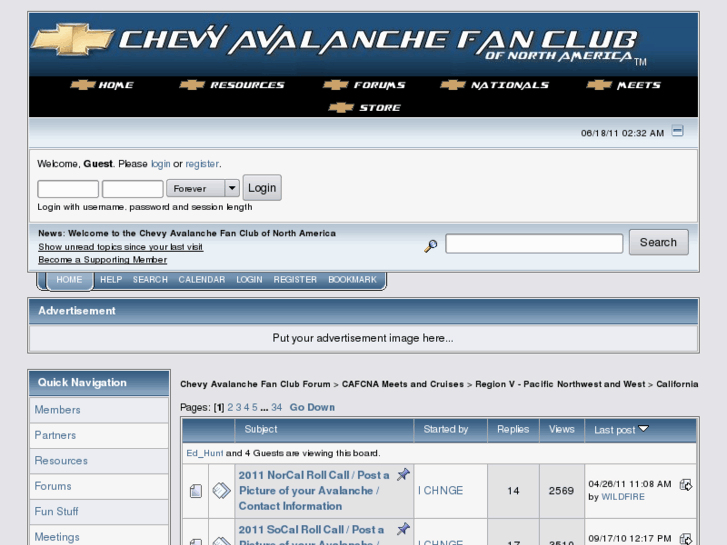
Task: Go to page 5 of topics
Action: 255,407
